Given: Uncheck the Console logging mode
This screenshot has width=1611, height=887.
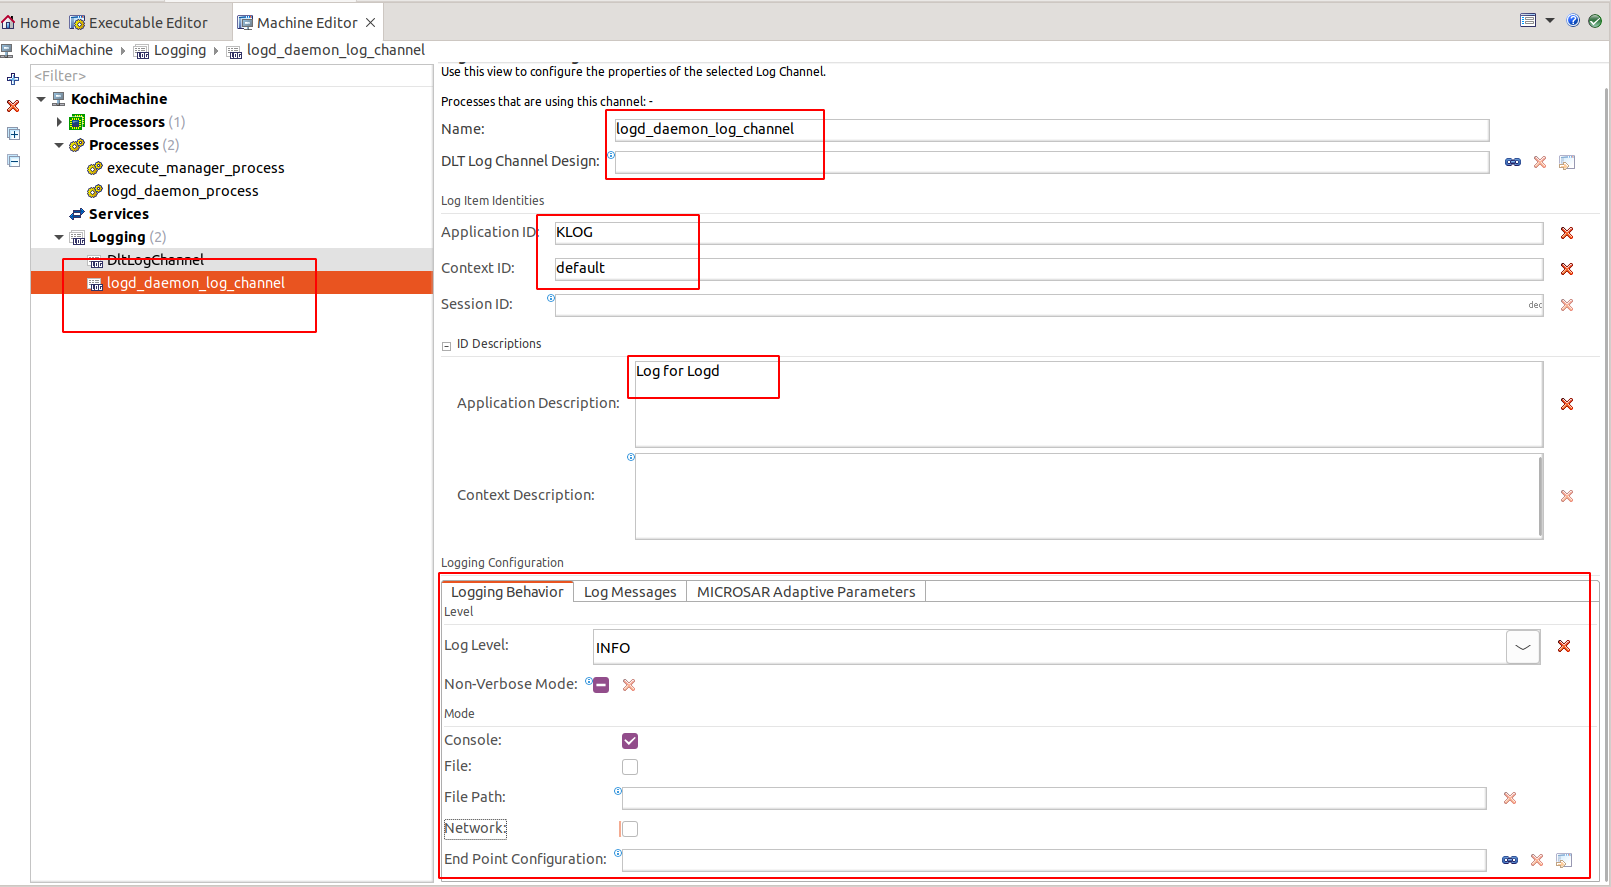Looking at the screenshot, I should point(630,741).
